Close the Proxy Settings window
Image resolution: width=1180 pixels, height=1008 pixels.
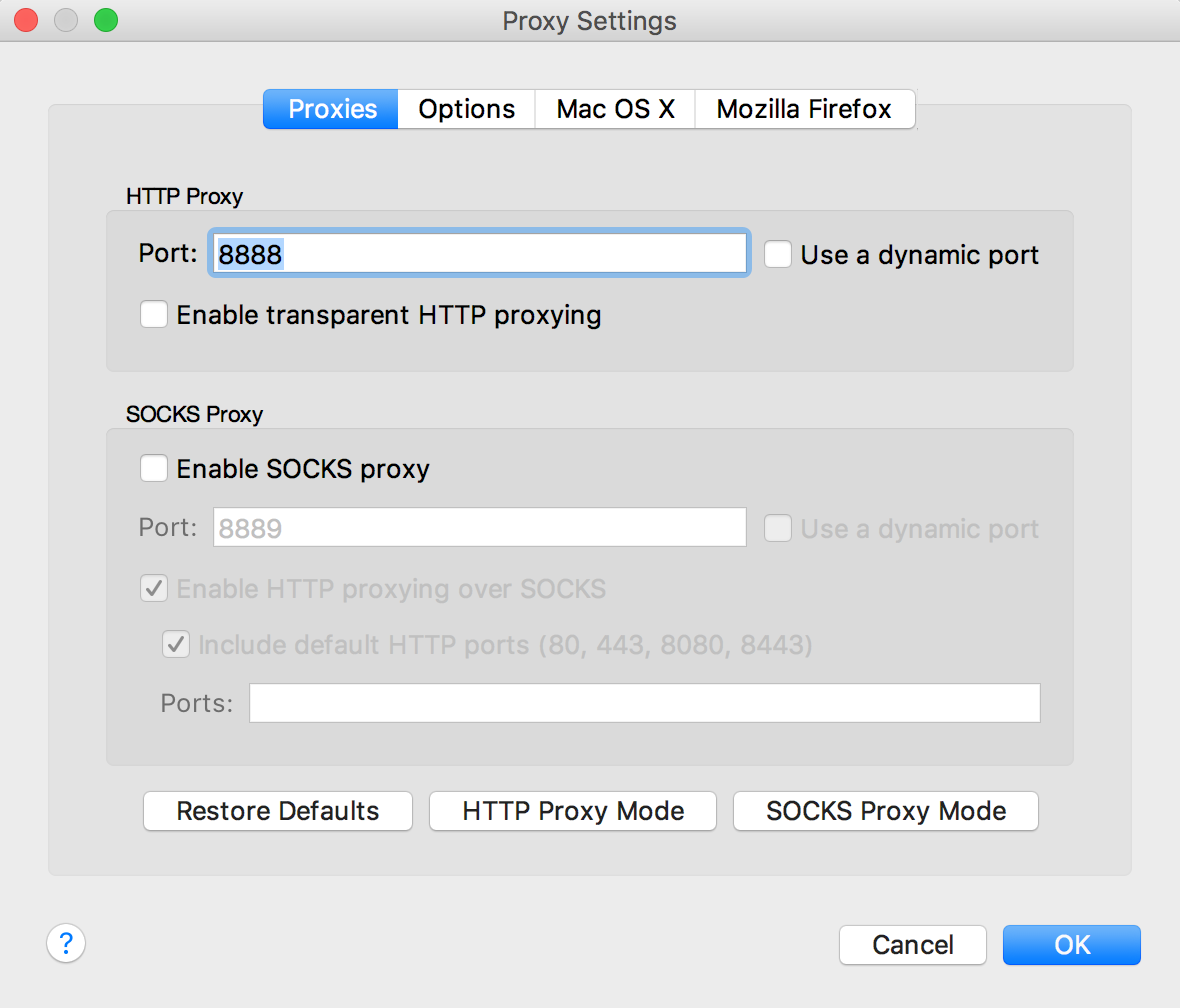26,20
